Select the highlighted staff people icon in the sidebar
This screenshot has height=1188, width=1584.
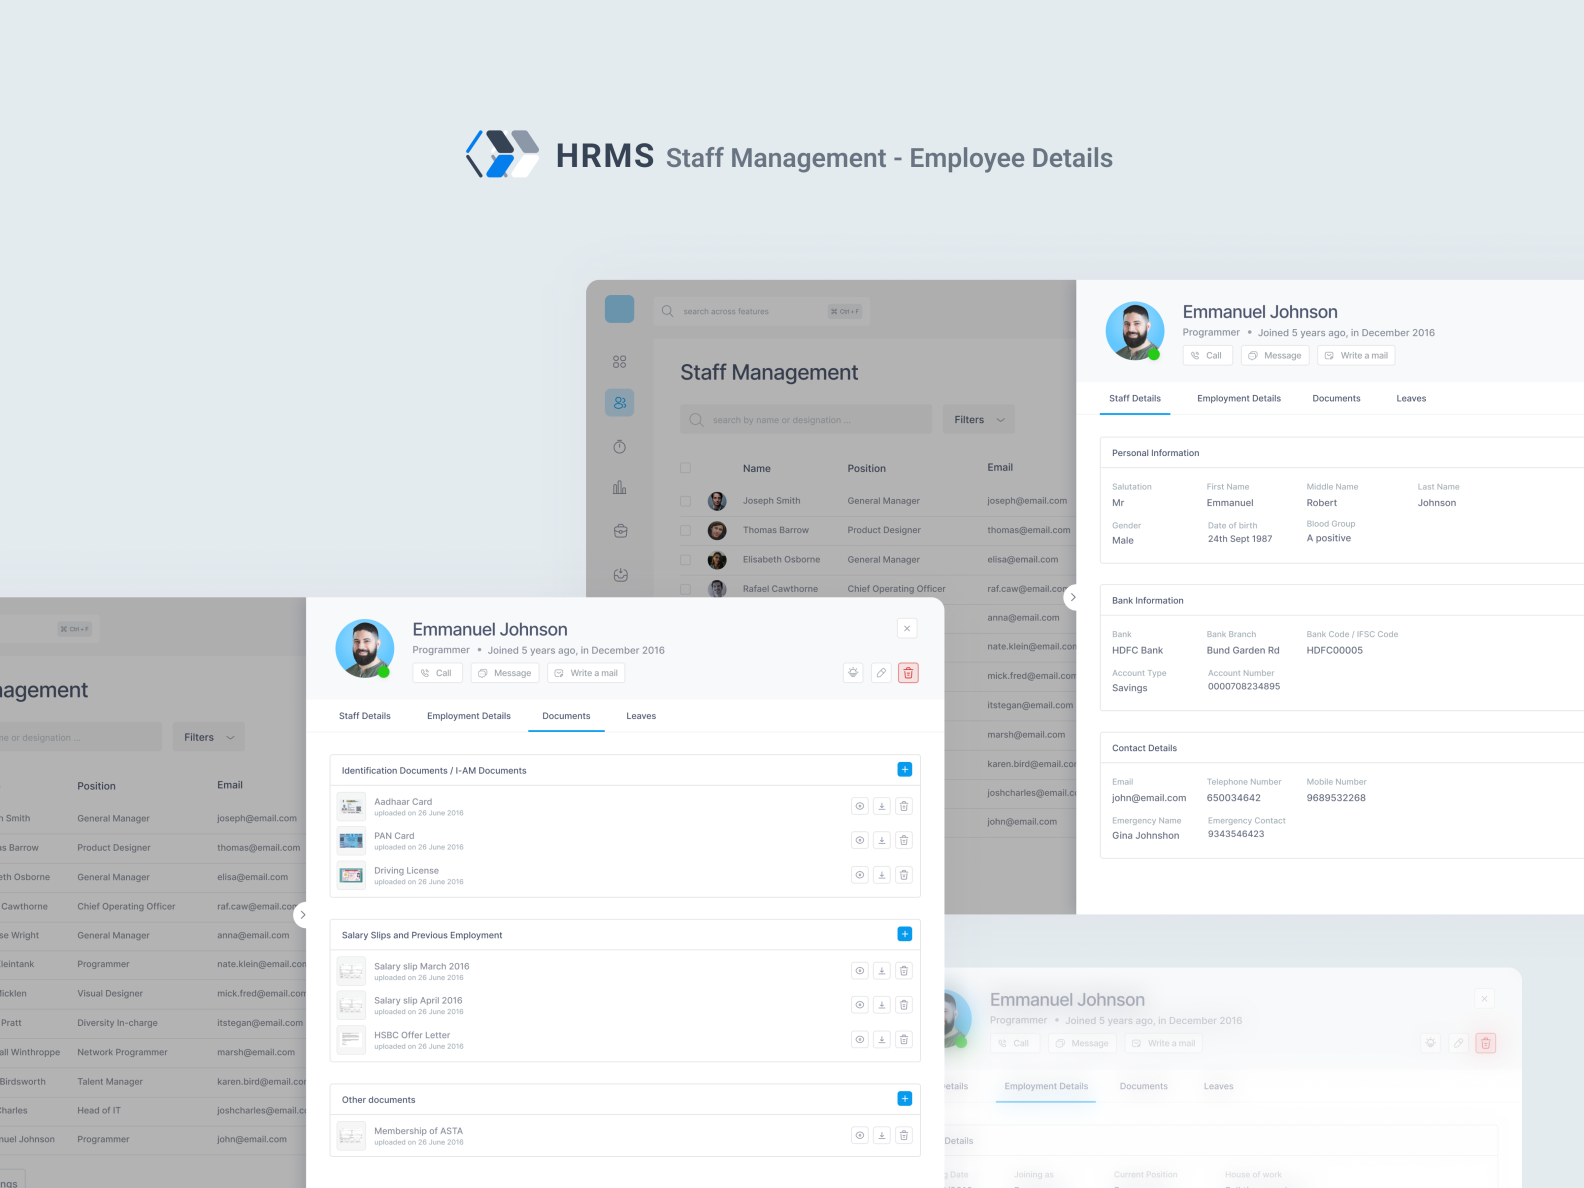[x=620, y=403]
